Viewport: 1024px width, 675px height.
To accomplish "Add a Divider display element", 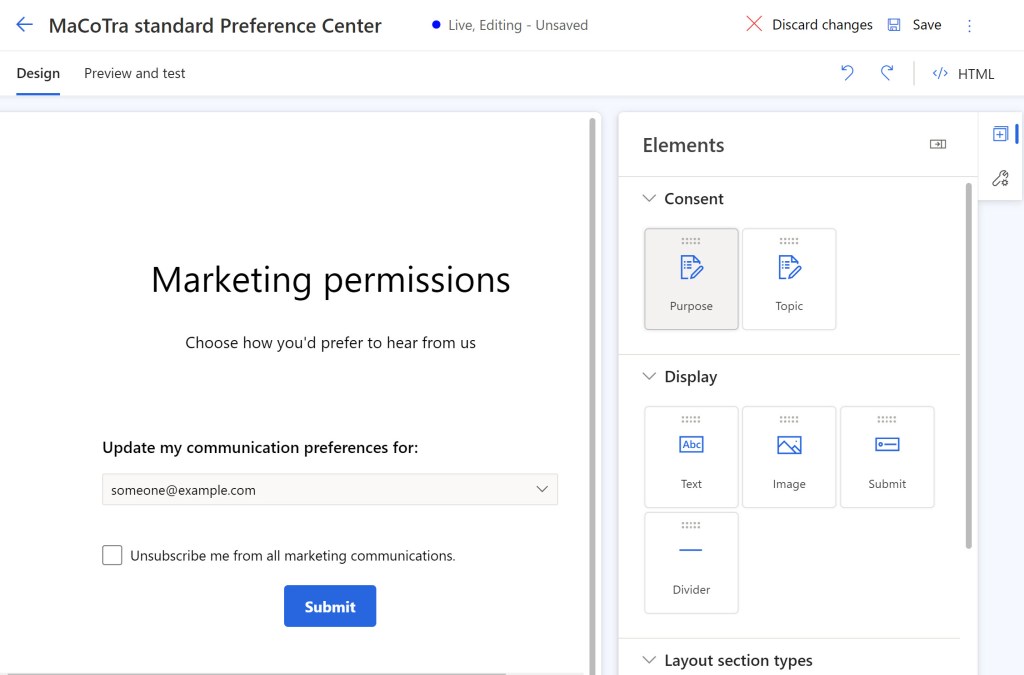I will (691, 562).
